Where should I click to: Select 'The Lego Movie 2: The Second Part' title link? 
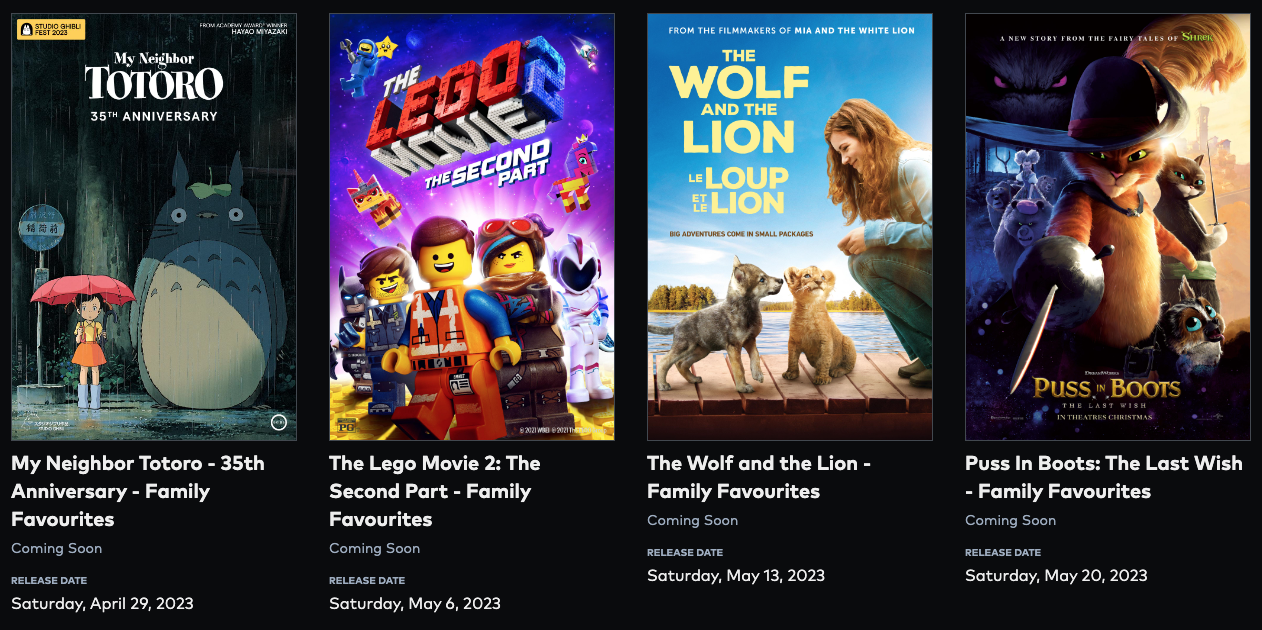tap(435, 491)
